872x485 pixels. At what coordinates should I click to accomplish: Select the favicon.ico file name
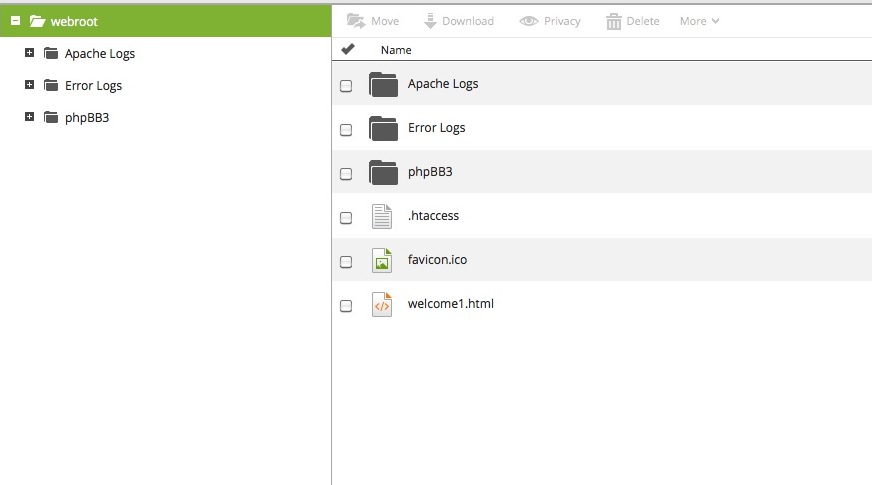[x=437, y=260]
